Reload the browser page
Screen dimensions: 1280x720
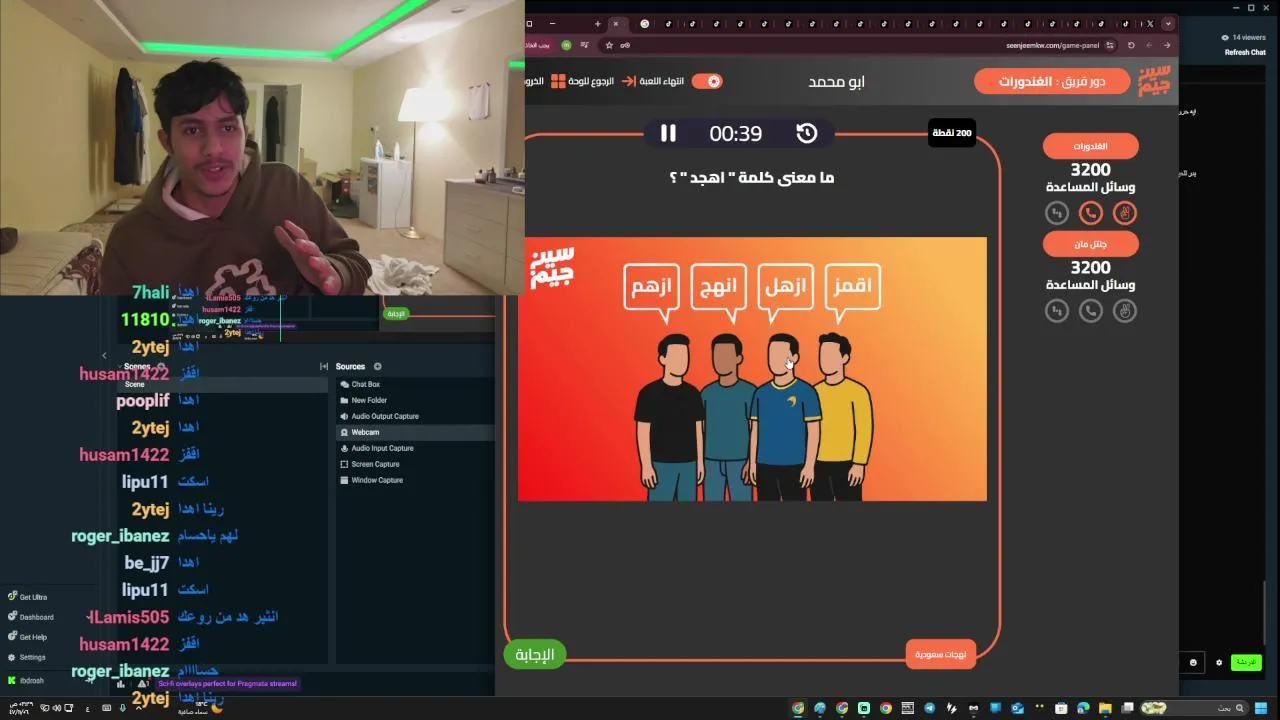tap(1131, 45)
